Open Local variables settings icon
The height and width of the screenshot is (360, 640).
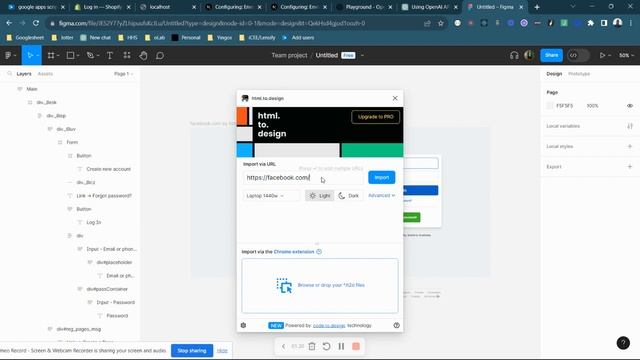click(x=630, y=126)
